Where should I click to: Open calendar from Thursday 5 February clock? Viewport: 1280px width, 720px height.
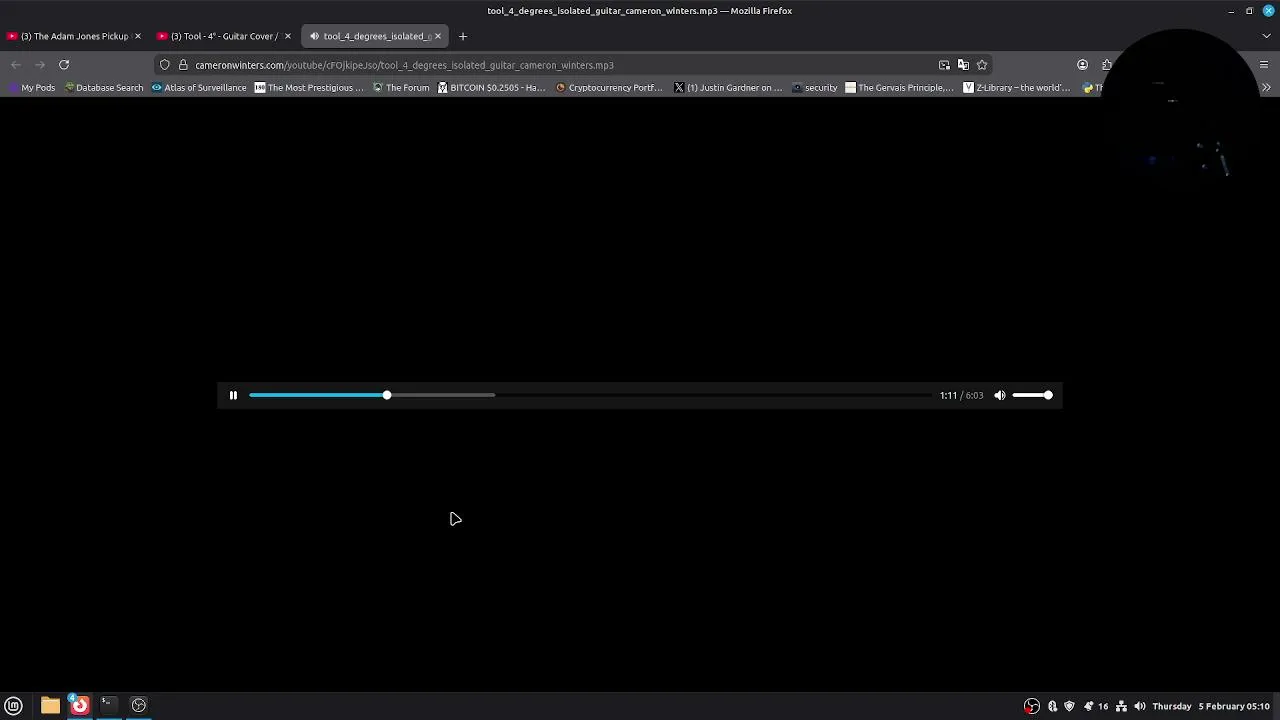click(1211, 706)
